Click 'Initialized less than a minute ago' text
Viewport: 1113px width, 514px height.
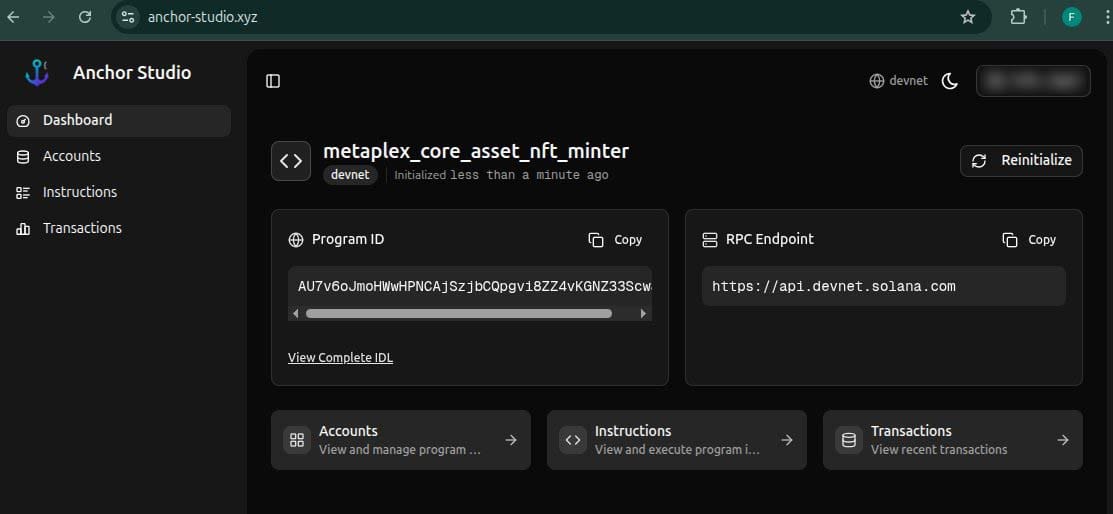pyautogui.click(x=501, y=175)
